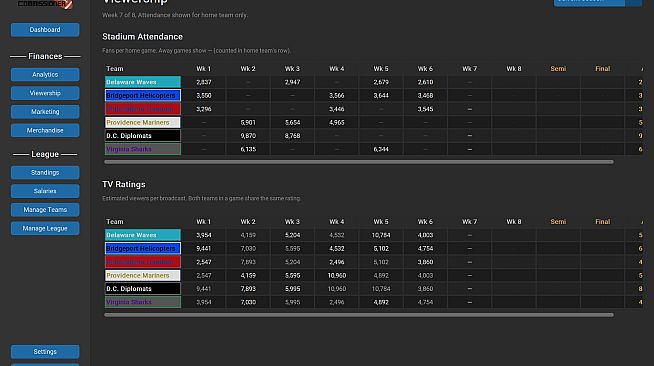Open the Settings page

[45, 351]
